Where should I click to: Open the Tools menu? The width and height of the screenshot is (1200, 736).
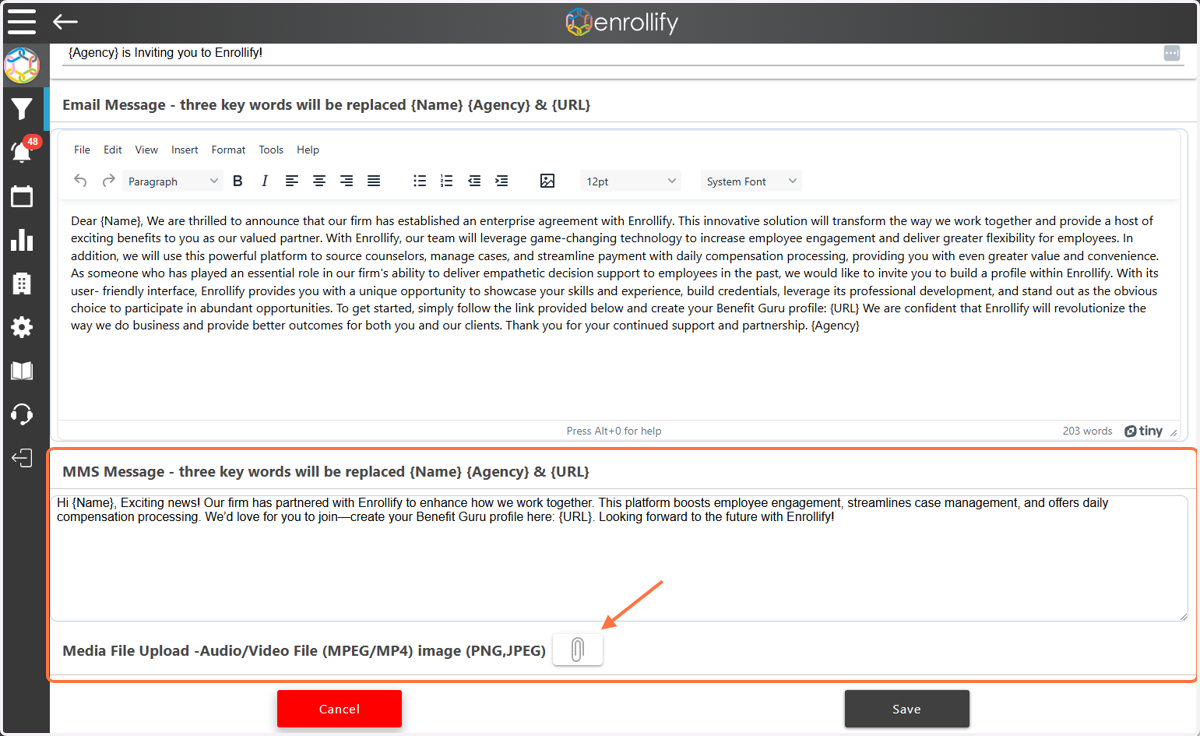tap(271, 150)
